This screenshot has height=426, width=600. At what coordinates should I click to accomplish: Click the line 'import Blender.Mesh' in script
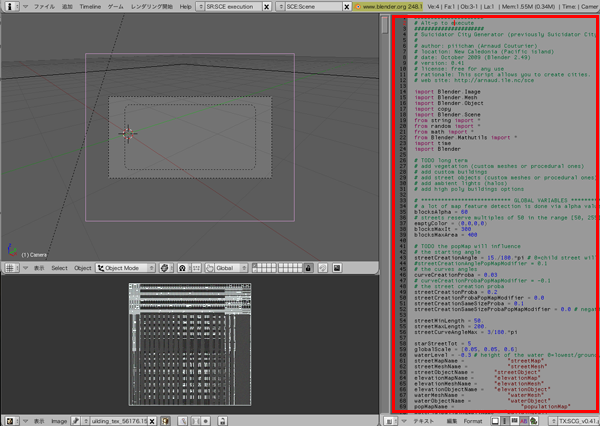tap(445, 97)
